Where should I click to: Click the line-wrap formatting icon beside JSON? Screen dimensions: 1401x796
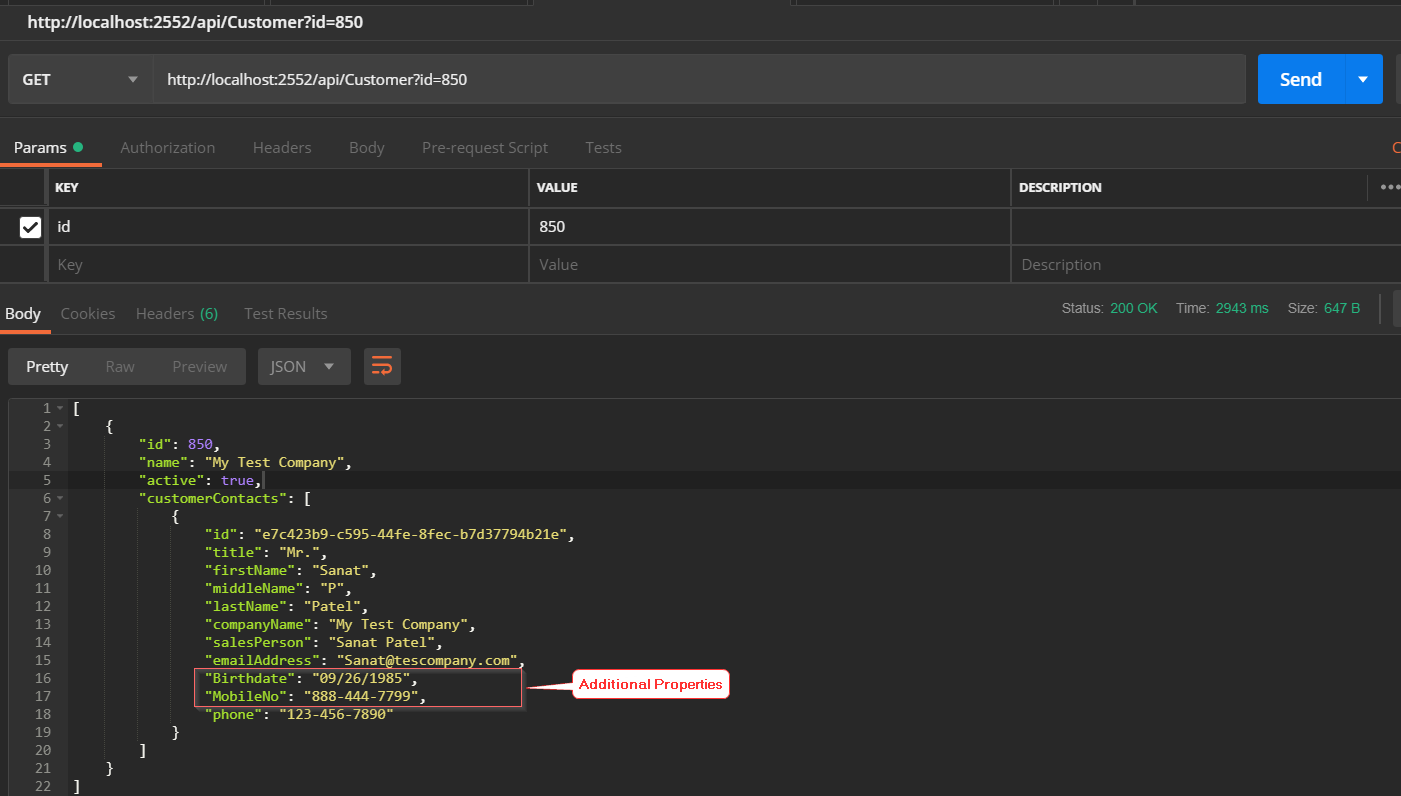click(381, 366)
